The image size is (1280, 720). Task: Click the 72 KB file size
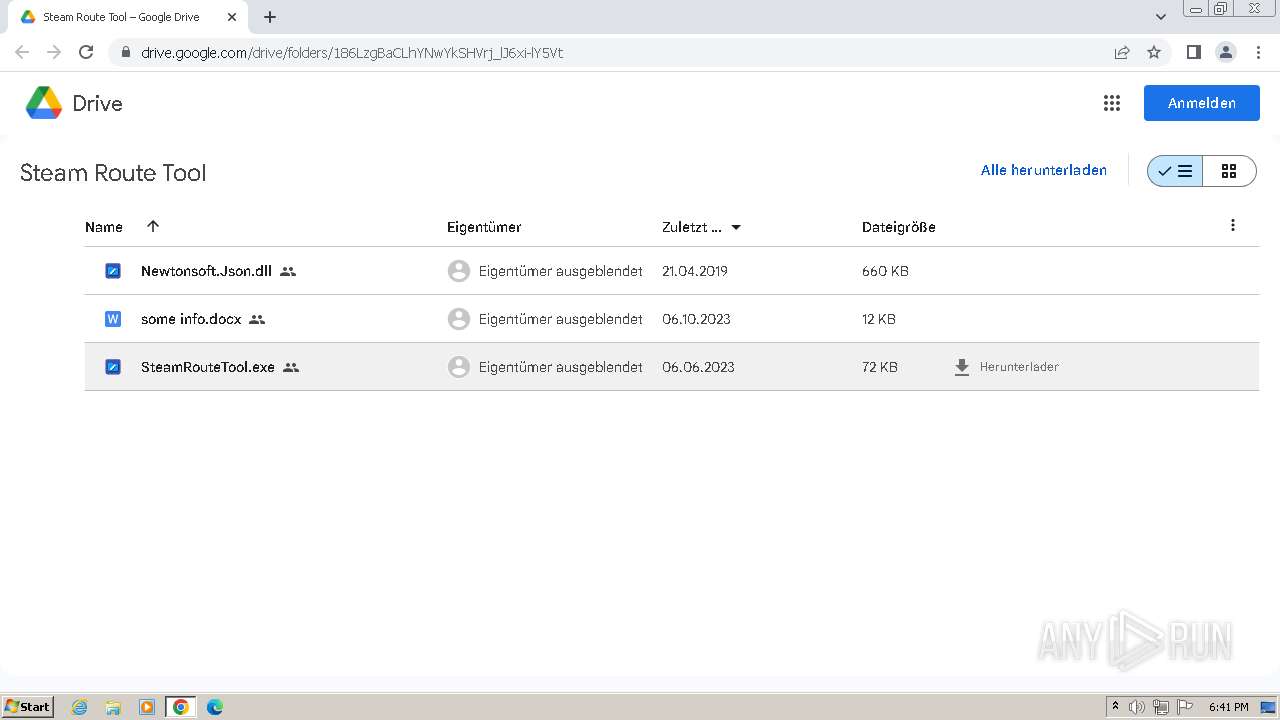[880, 367]
